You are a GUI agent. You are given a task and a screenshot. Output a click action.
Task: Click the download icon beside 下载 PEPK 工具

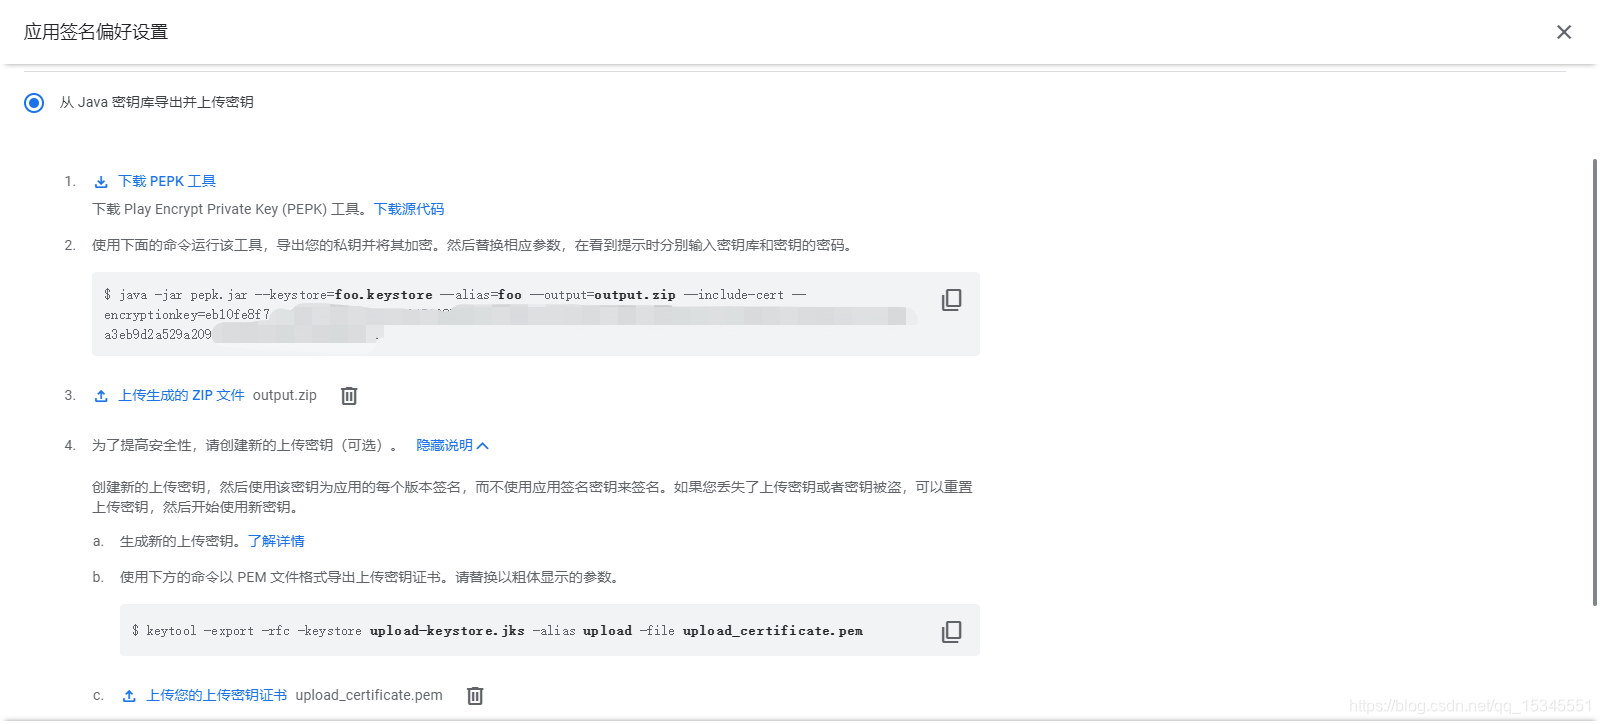coord(101,182)
